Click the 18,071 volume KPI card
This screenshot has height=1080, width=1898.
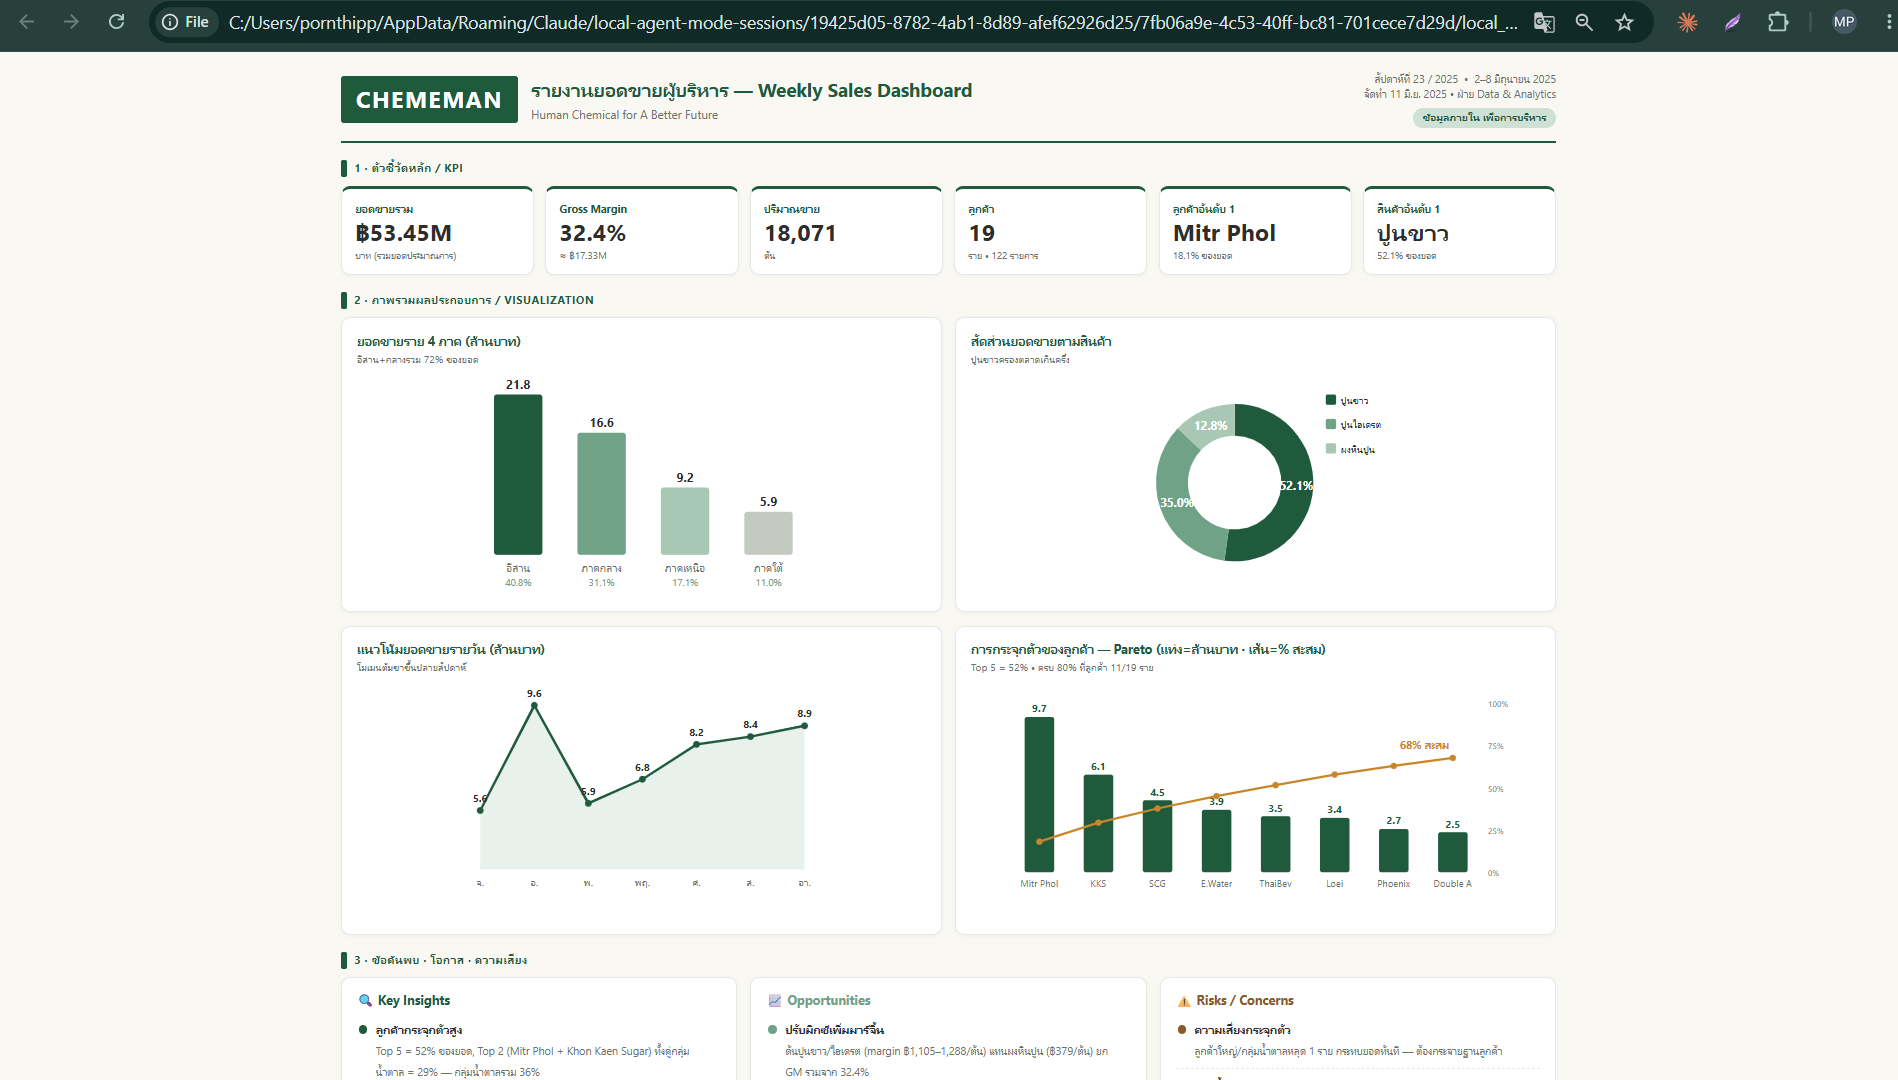pyautogui.click(x=846, y=230)
